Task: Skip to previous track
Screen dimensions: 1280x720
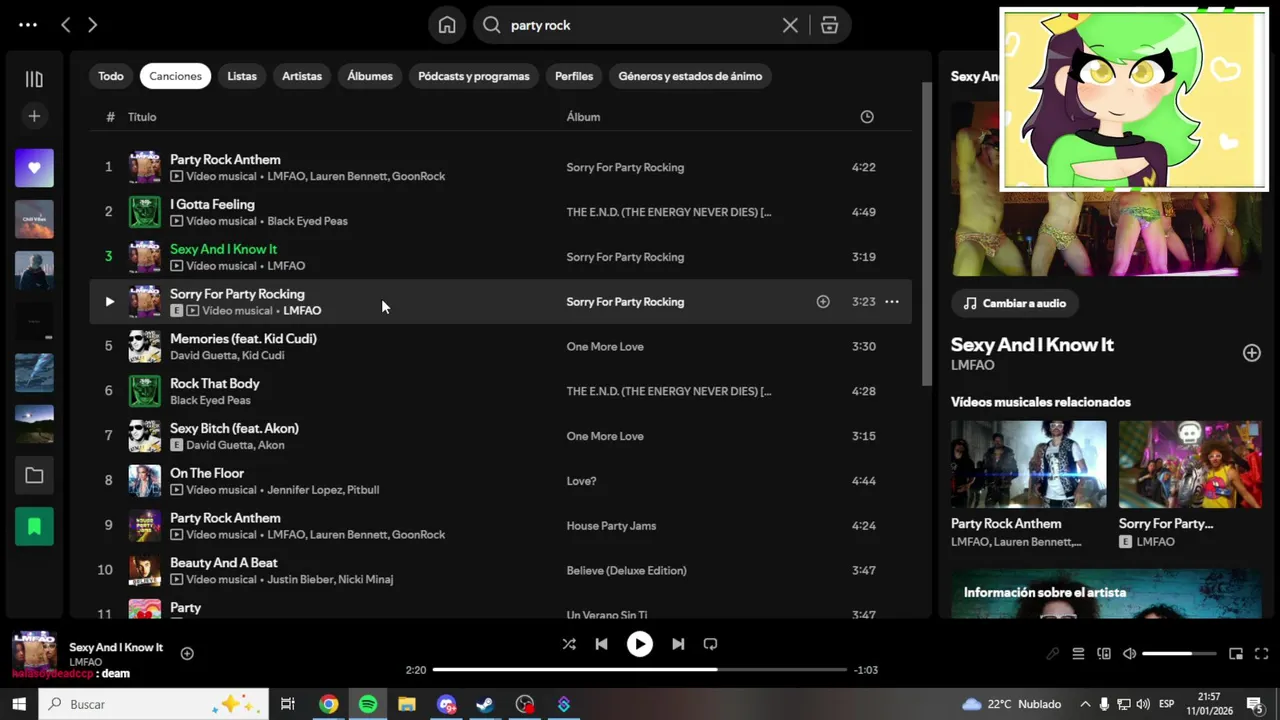Action: point(601,644)
